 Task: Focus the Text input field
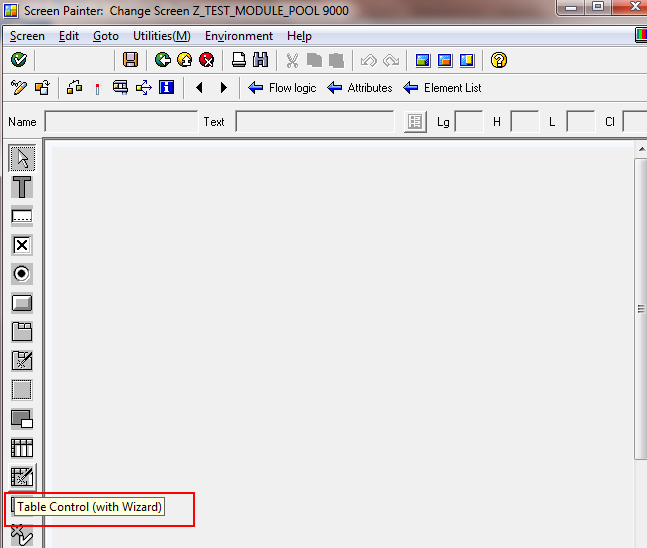click(314, 122)
